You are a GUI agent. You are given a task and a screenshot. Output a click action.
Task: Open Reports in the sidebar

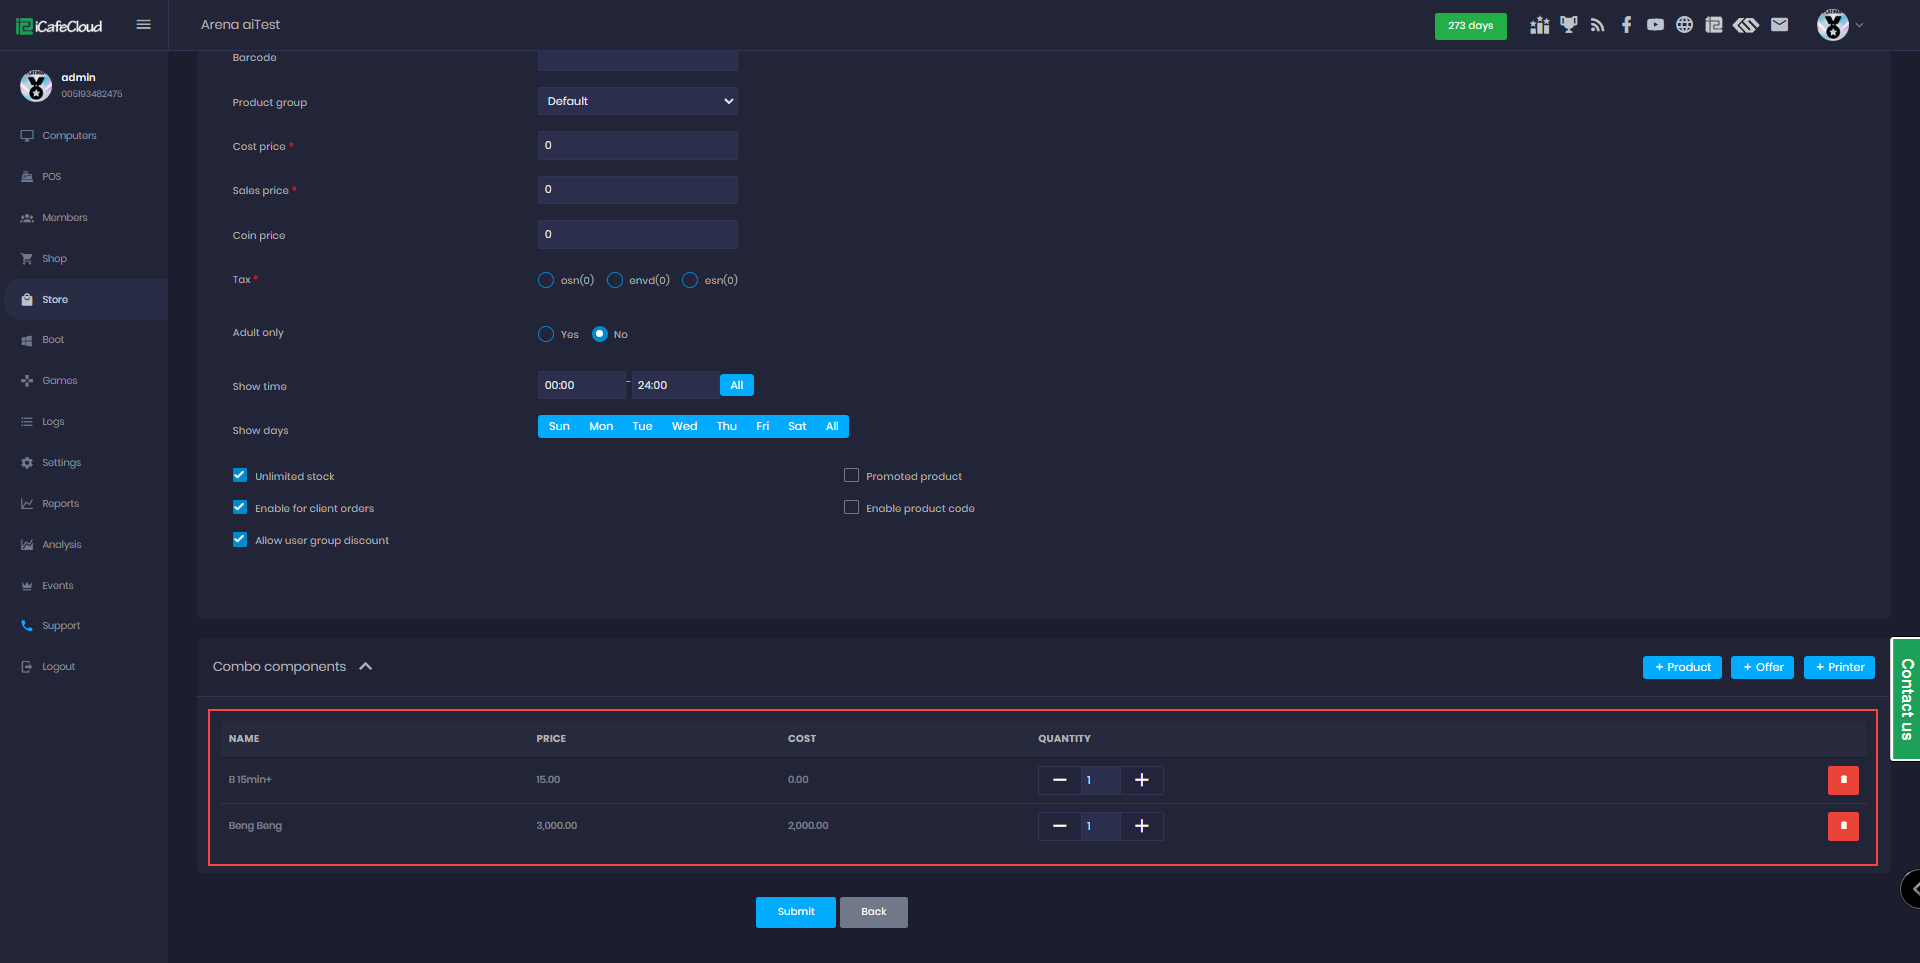(x=60, y=504)
